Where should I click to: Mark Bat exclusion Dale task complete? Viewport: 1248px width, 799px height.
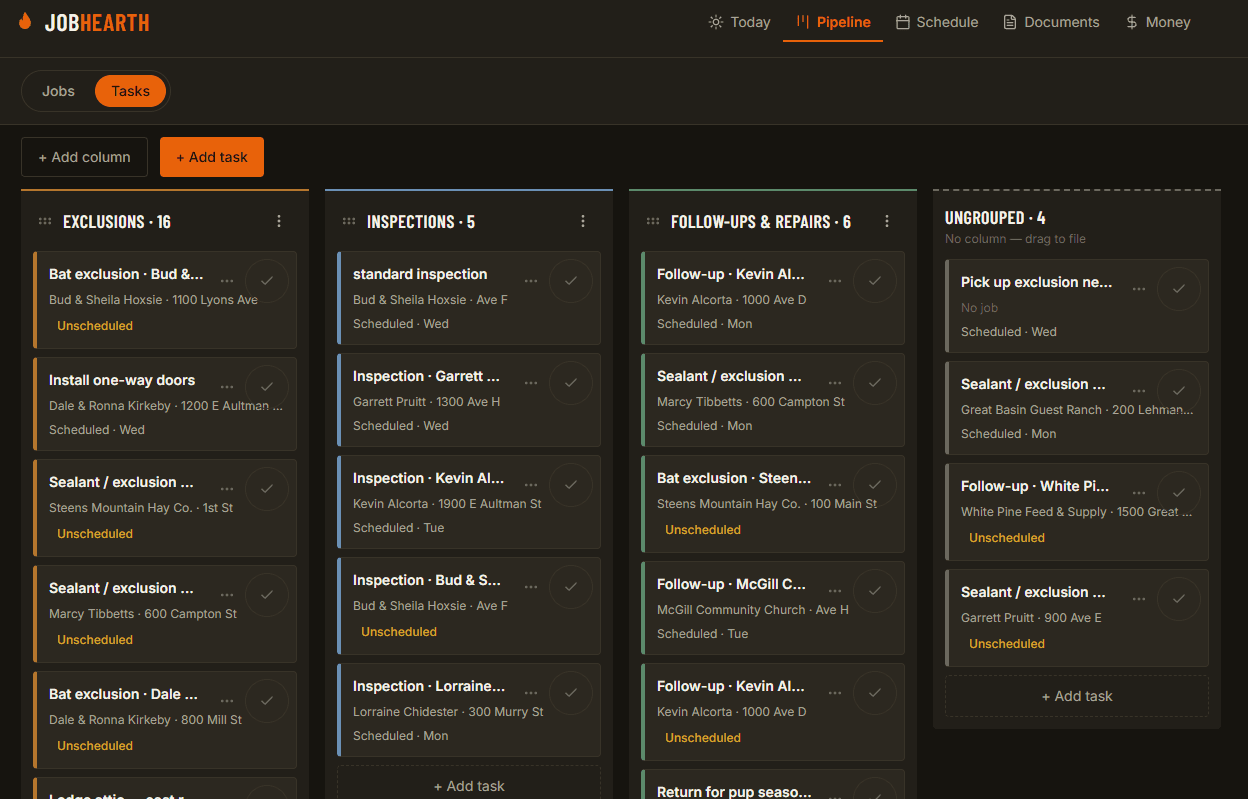point(267,701)
